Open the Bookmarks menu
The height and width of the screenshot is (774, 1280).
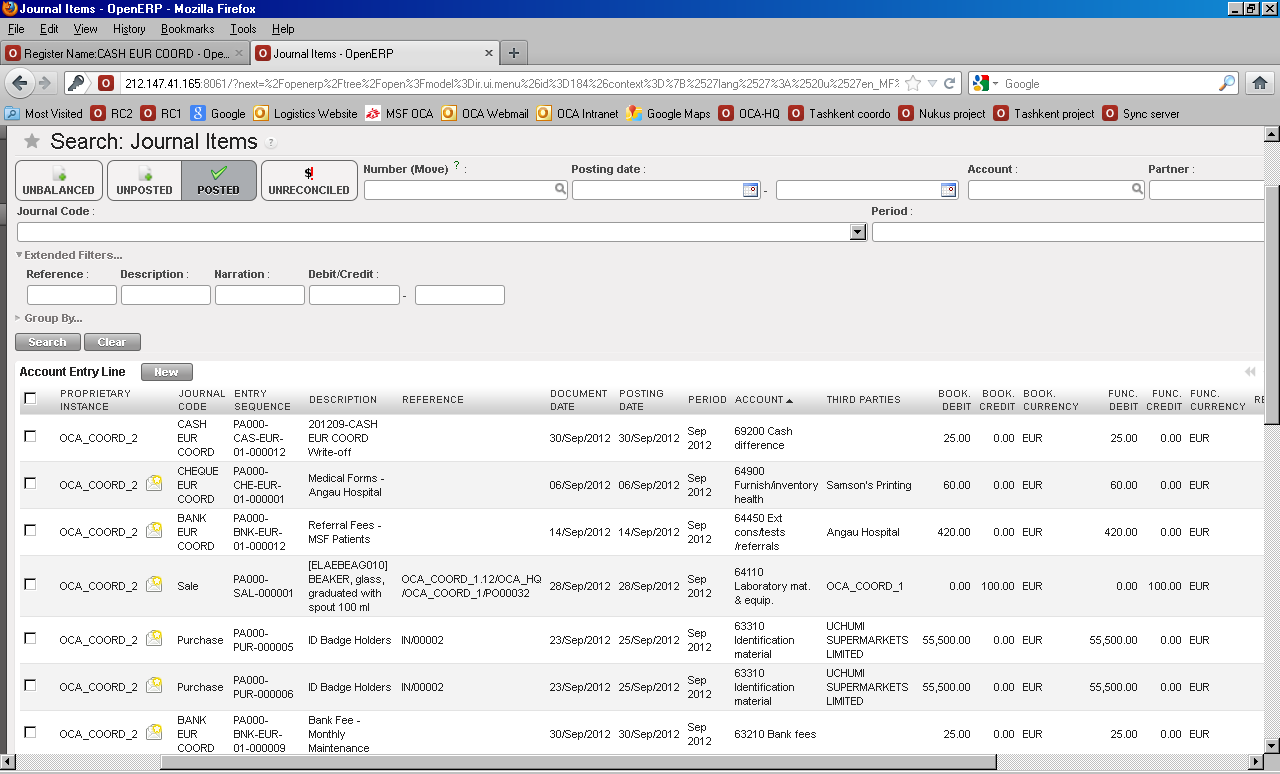187,29
